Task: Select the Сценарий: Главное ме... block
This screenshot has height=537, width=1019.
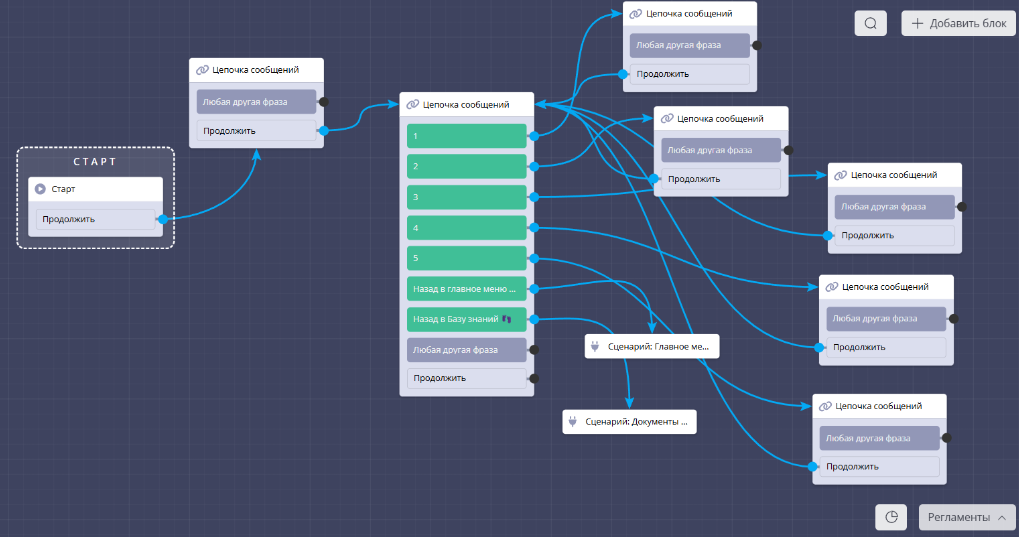Action: tap(652, 347)
